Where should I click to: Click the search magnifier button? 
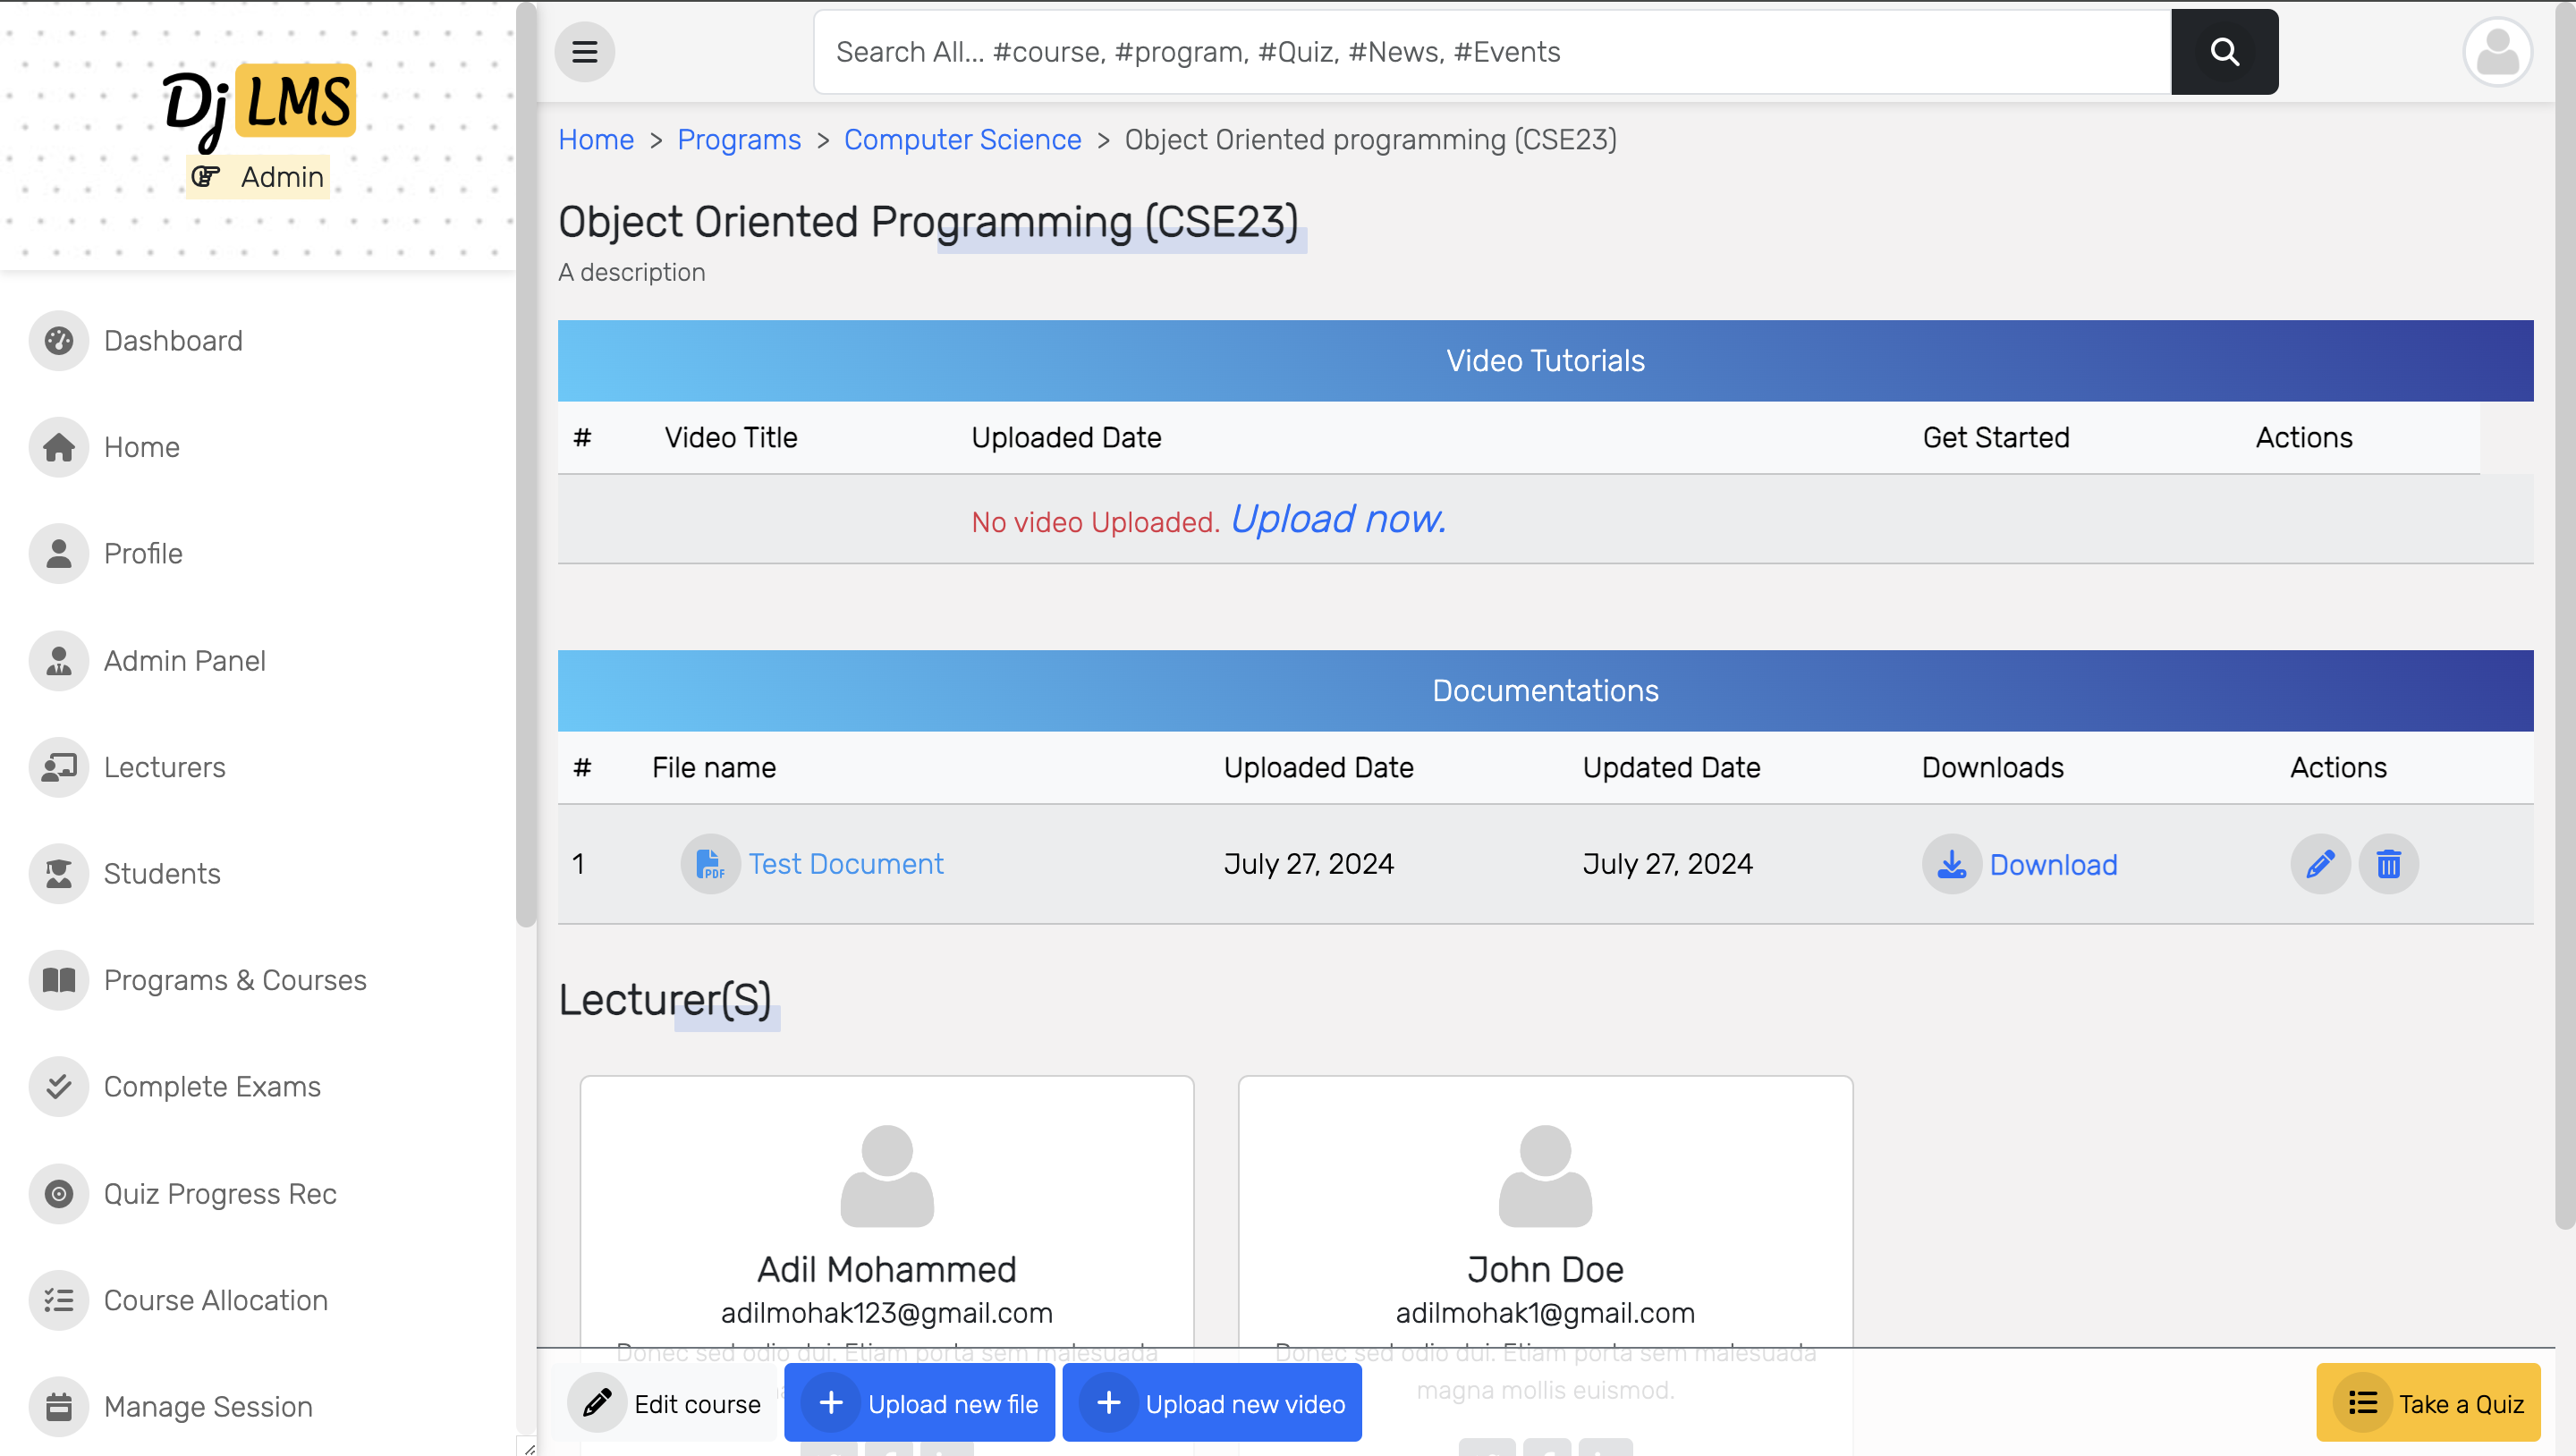point(2224,52)
